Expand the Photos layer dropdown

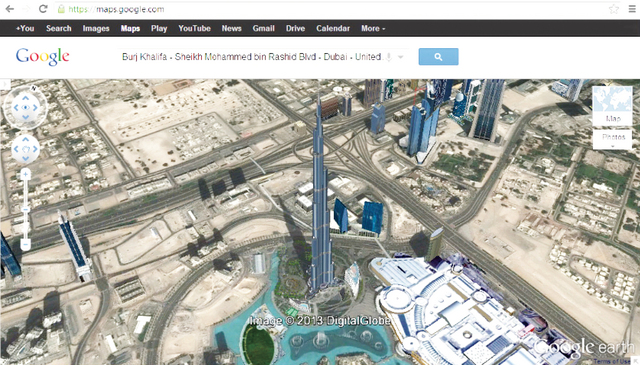click(613, 140)
